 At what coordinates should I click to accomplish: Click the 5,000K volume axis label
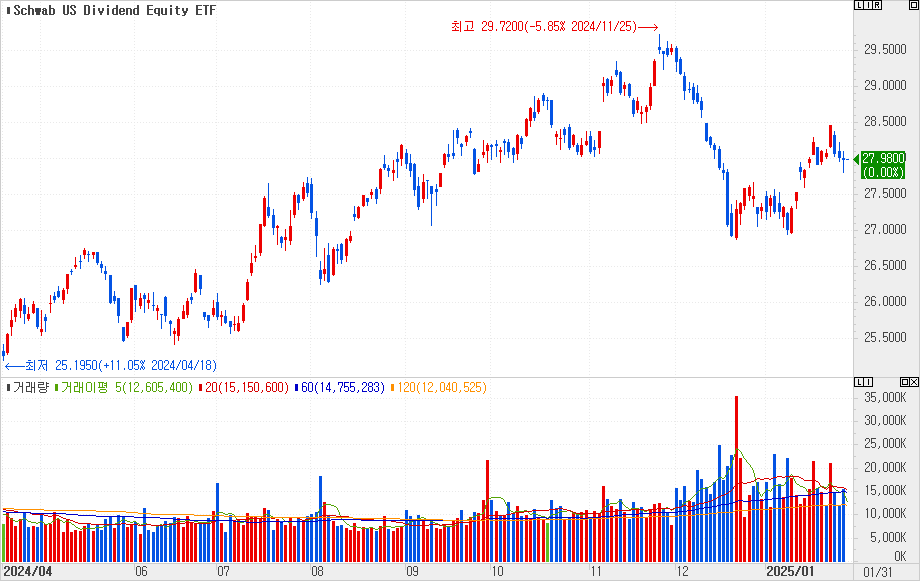[x=888, y=537]
